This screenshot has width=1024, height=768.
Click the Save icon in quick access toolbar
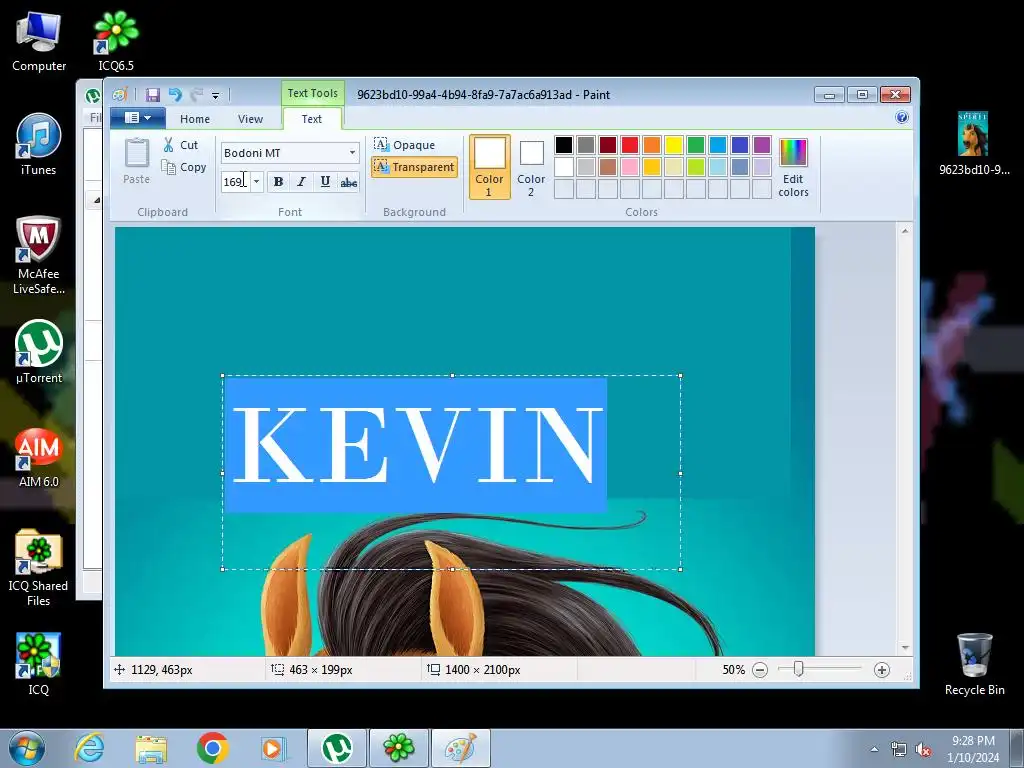pos(152,95)
